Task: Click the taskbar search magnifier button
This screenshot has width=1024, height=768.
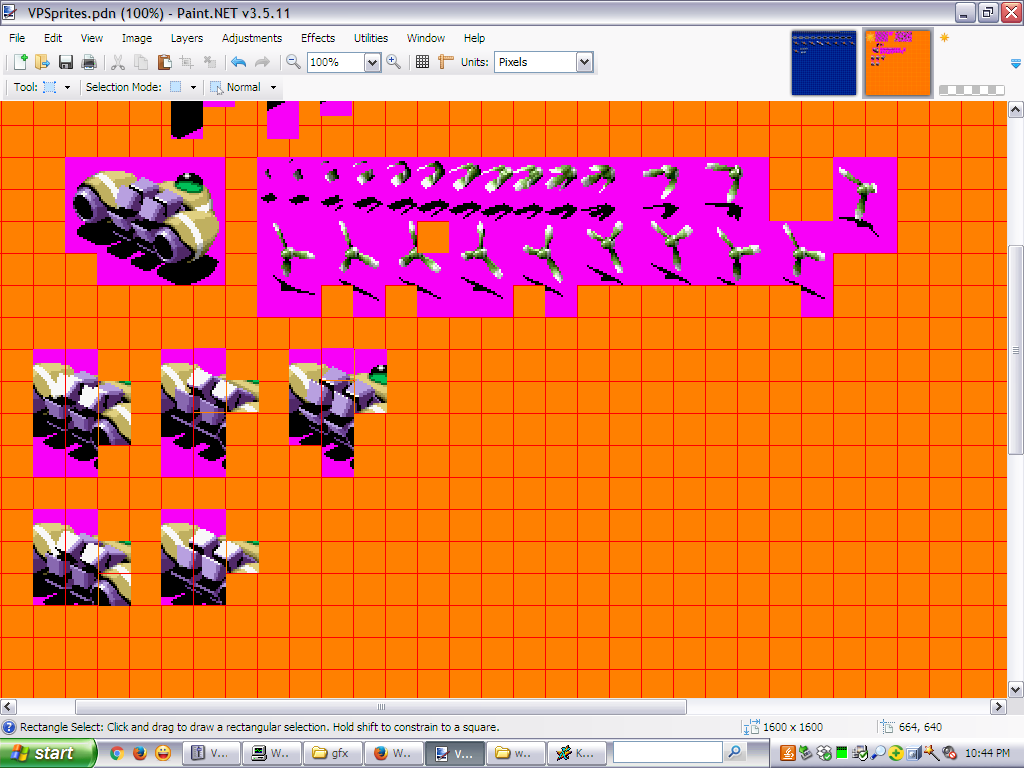Action: tap(735, 752)
